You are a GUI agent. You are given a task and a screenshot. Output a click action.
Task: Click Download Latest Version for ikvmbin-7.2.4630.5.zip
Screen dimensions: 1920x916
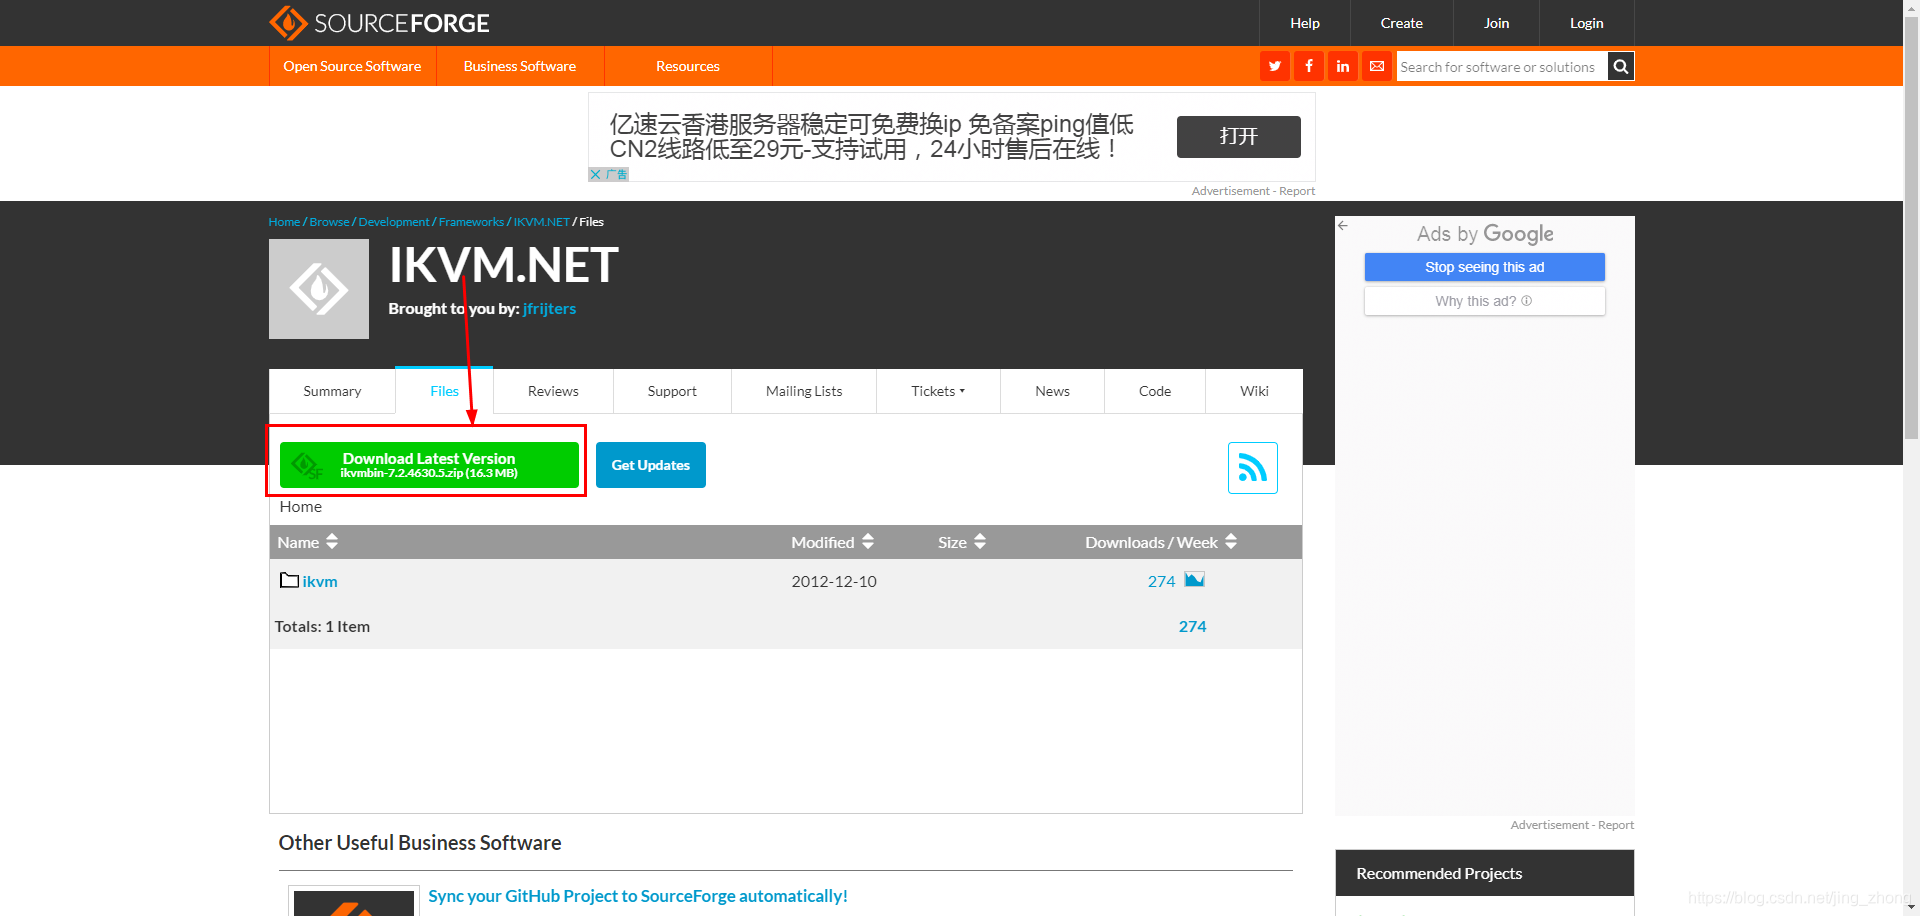click(429, 464)
